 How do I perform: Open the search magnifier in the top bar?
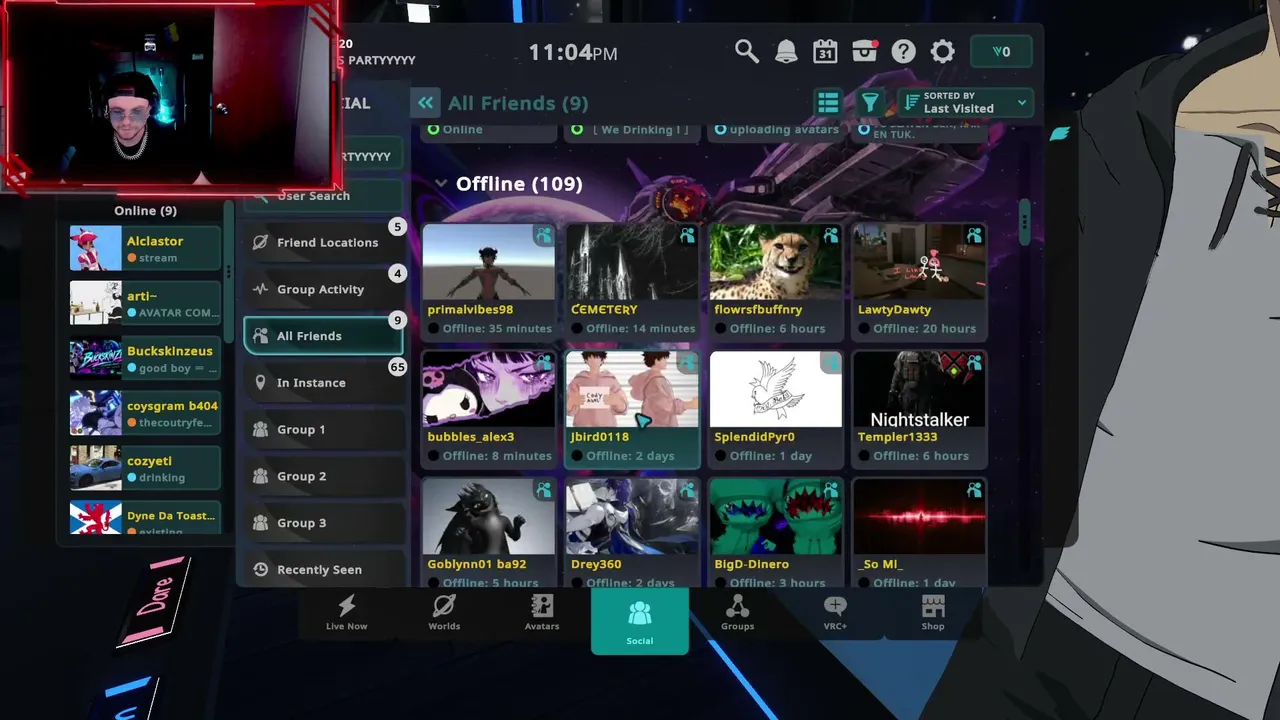pyautogui.click(x=747, y=51)
